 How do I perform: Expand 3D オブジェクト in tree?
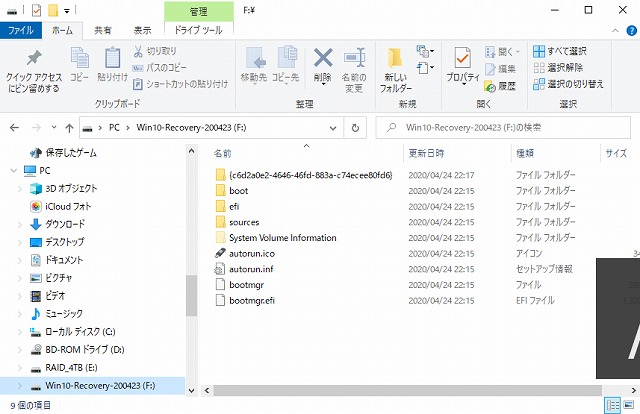pos(20,189)
